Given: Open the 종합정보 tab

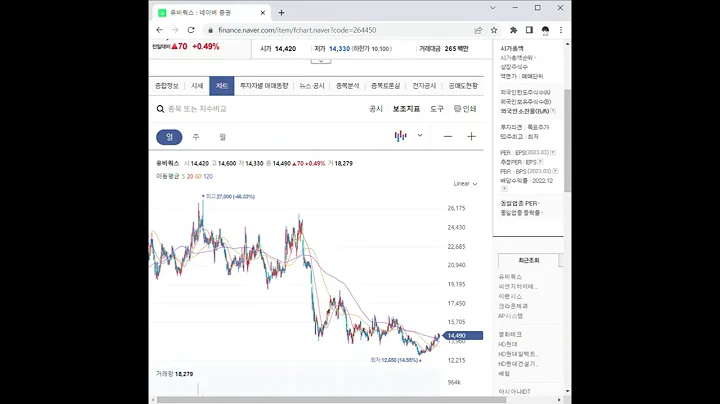Looking at the screenshot, I should pos(167,86).
